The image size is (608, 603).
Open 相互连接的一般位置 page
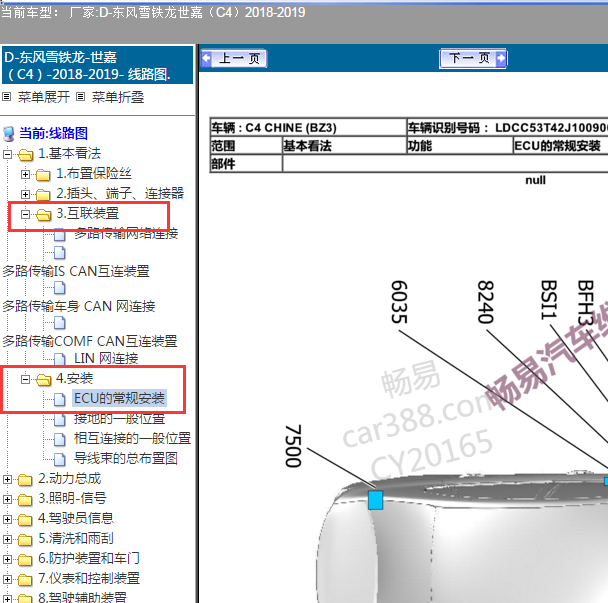coord(132,438)
